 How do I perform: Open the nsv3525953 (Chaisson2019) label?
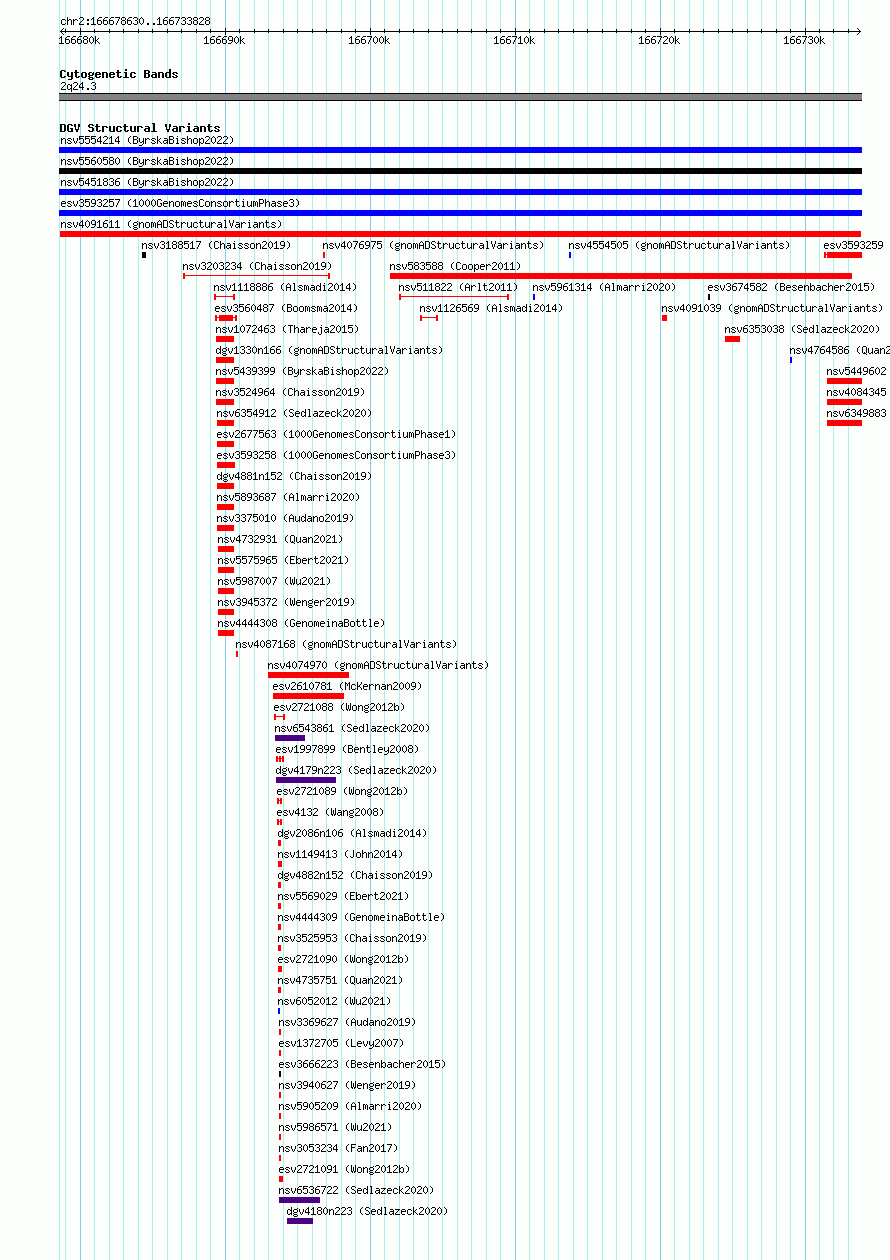[352, 938]
